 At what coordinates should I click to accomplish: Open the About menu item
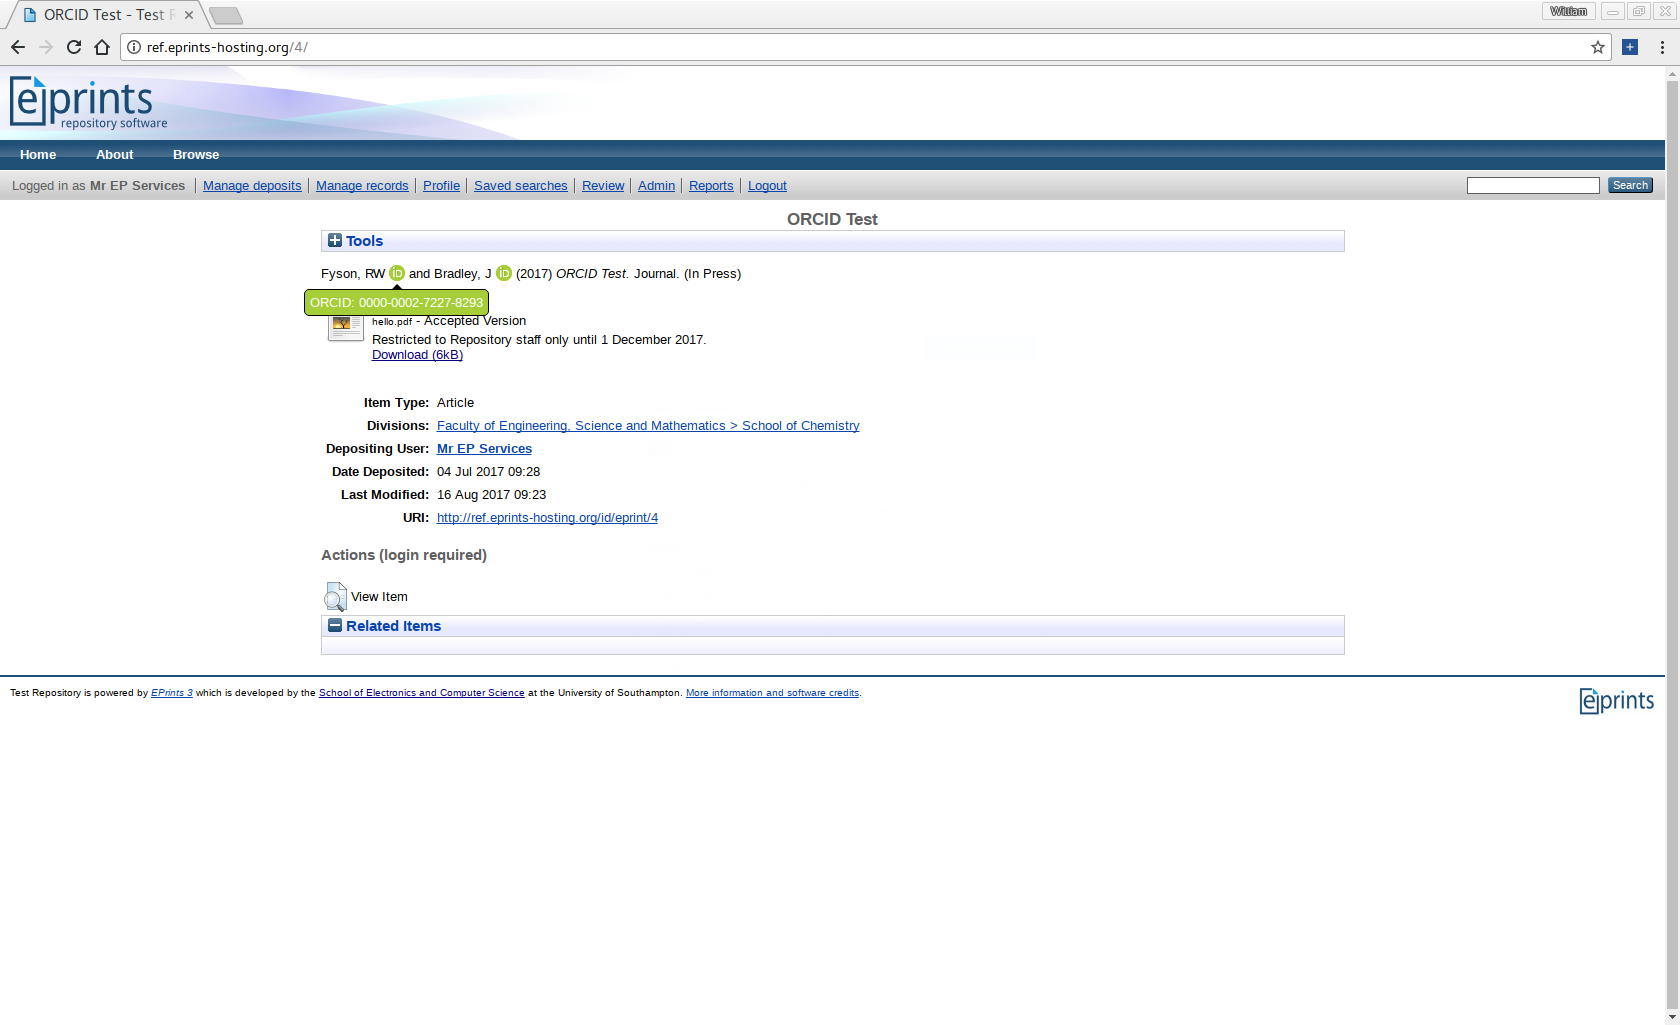coord(114,155)
